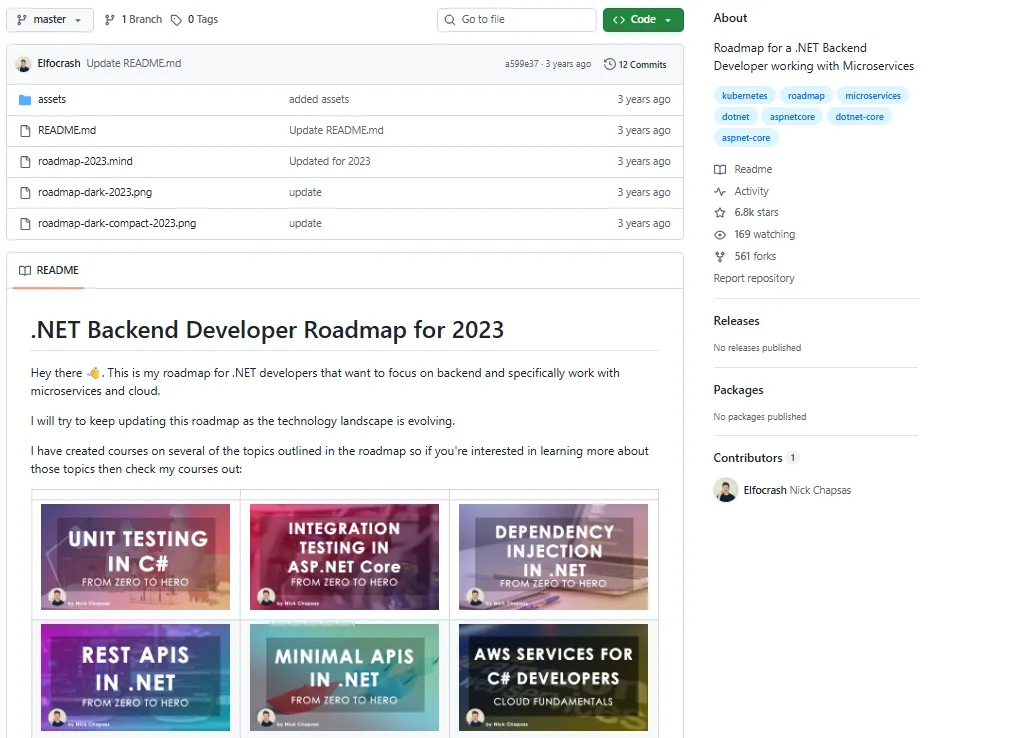Screen dimensions: 1009x738
Task: Open the Update README.md commit message
Action: click(x=134, y=63)
